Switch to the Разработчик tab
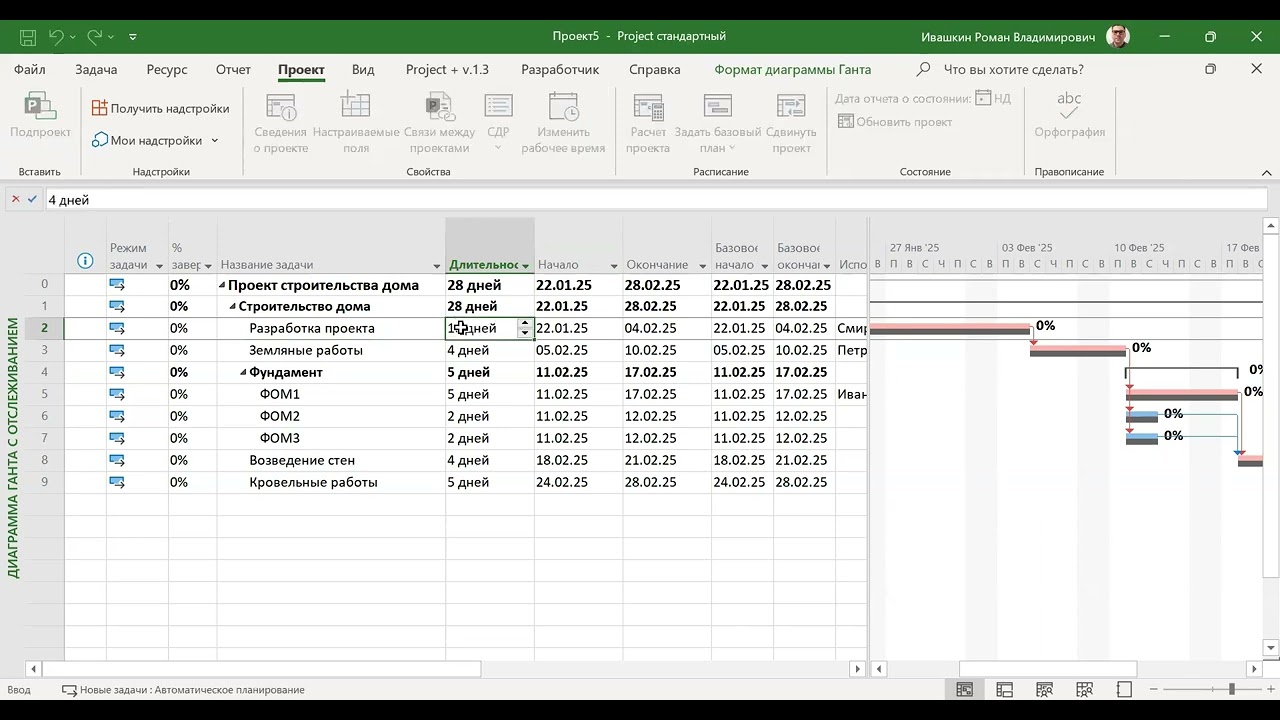This screenshot has height=720, width=1280. tap(560, 69)
